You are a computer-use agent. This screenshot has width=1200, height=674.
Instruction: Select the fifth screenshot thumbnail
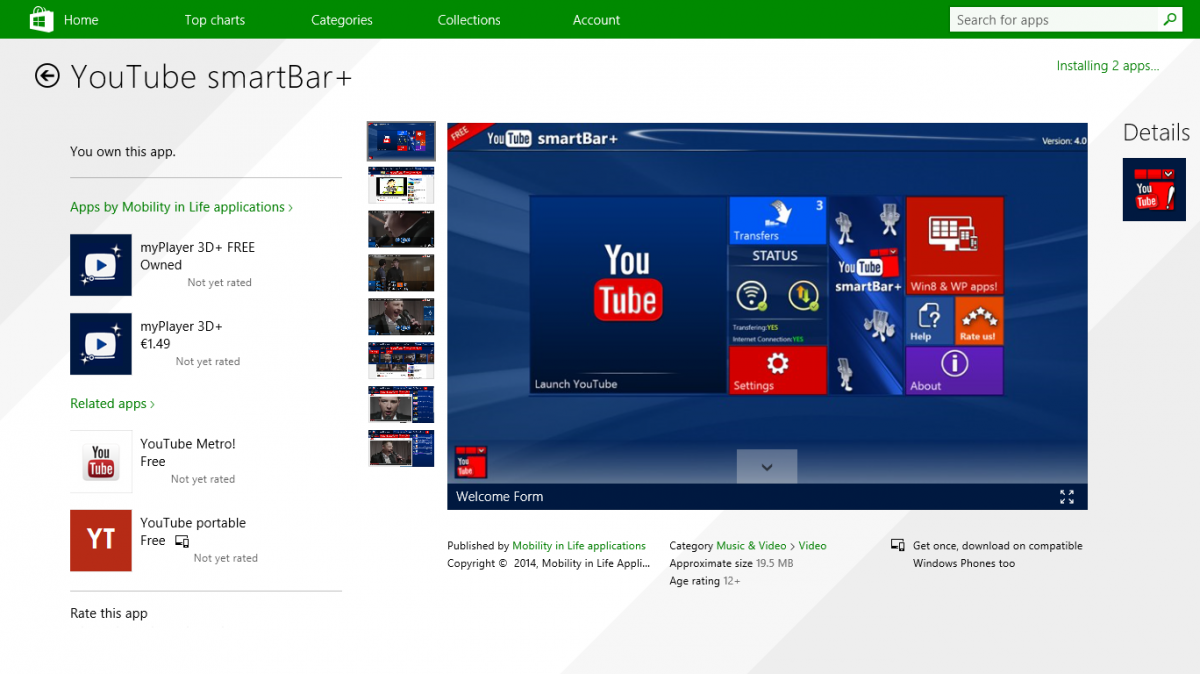coord(401,316)
